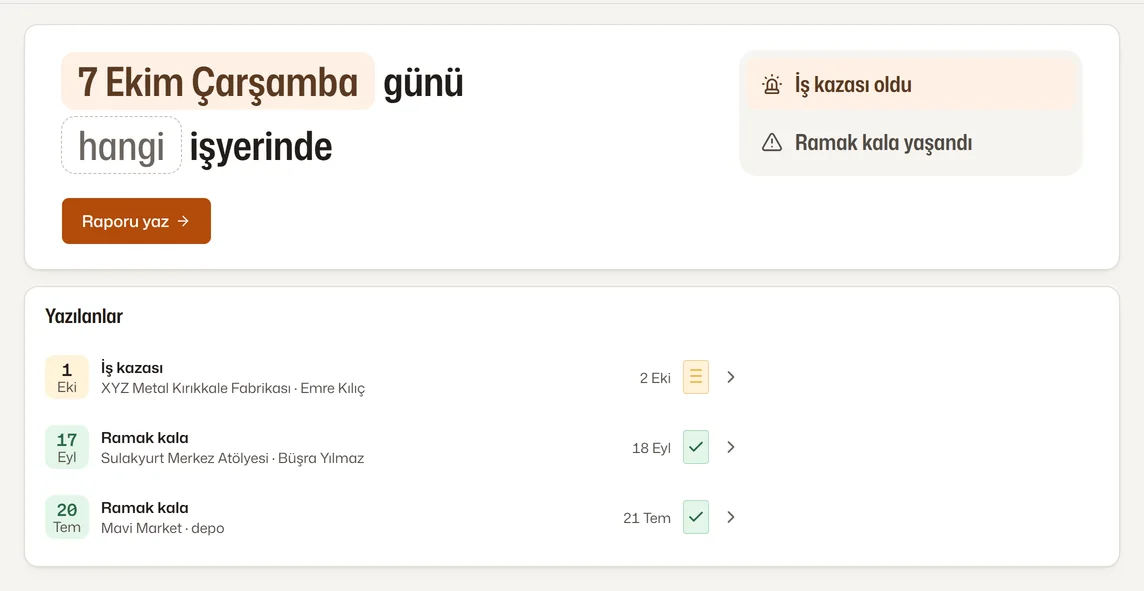Screen dimensions: 1144x591
Task: Choose the Ramak kala yaşandı option
Action: click(x=911, y=142)
